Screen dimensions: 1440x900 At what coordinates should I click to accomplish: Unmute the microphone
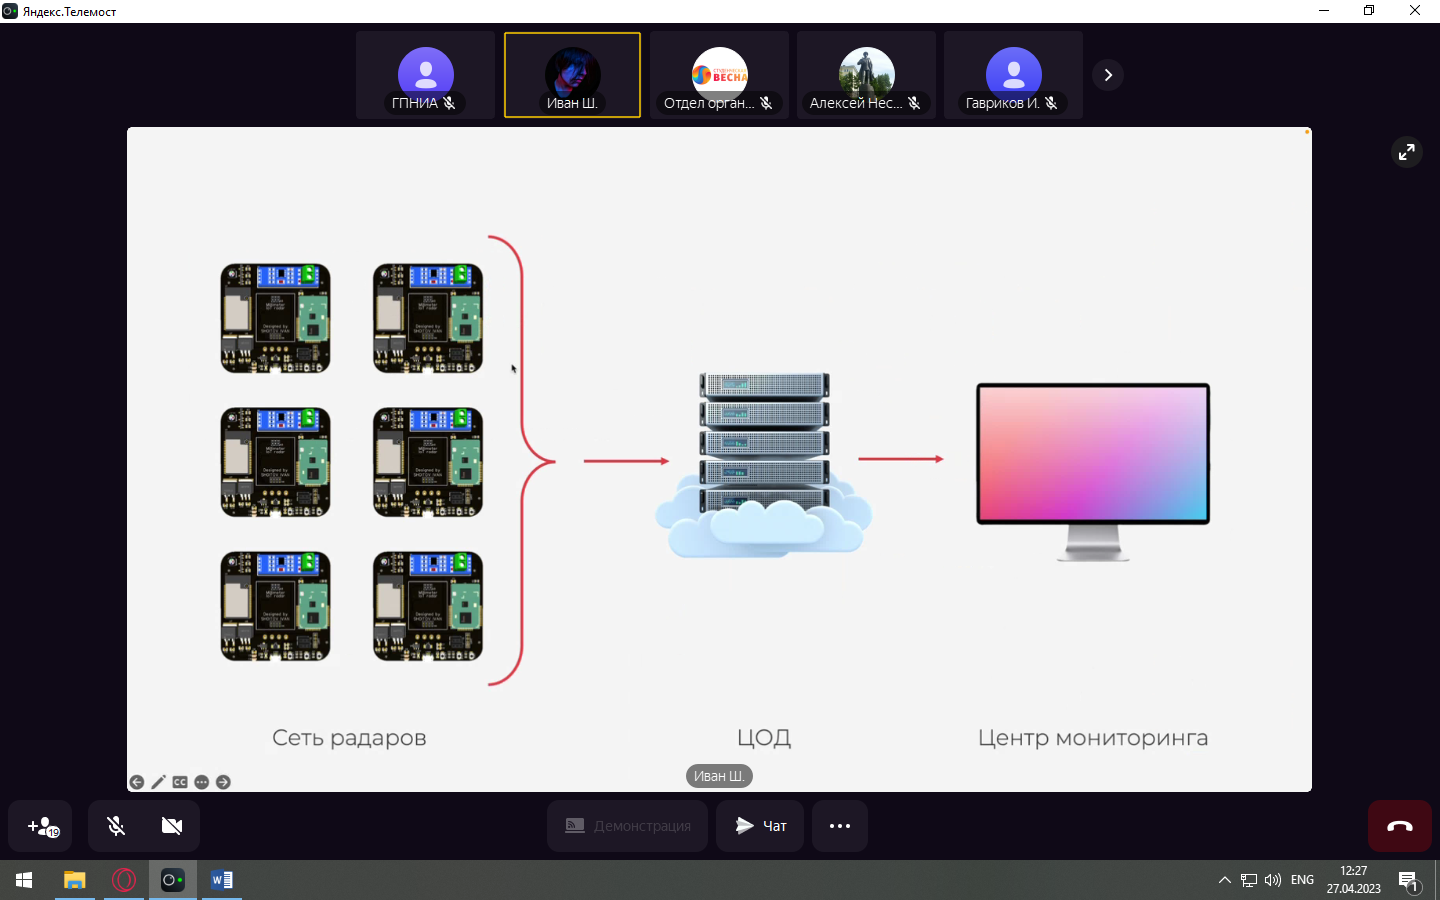(x=116, y=826)
